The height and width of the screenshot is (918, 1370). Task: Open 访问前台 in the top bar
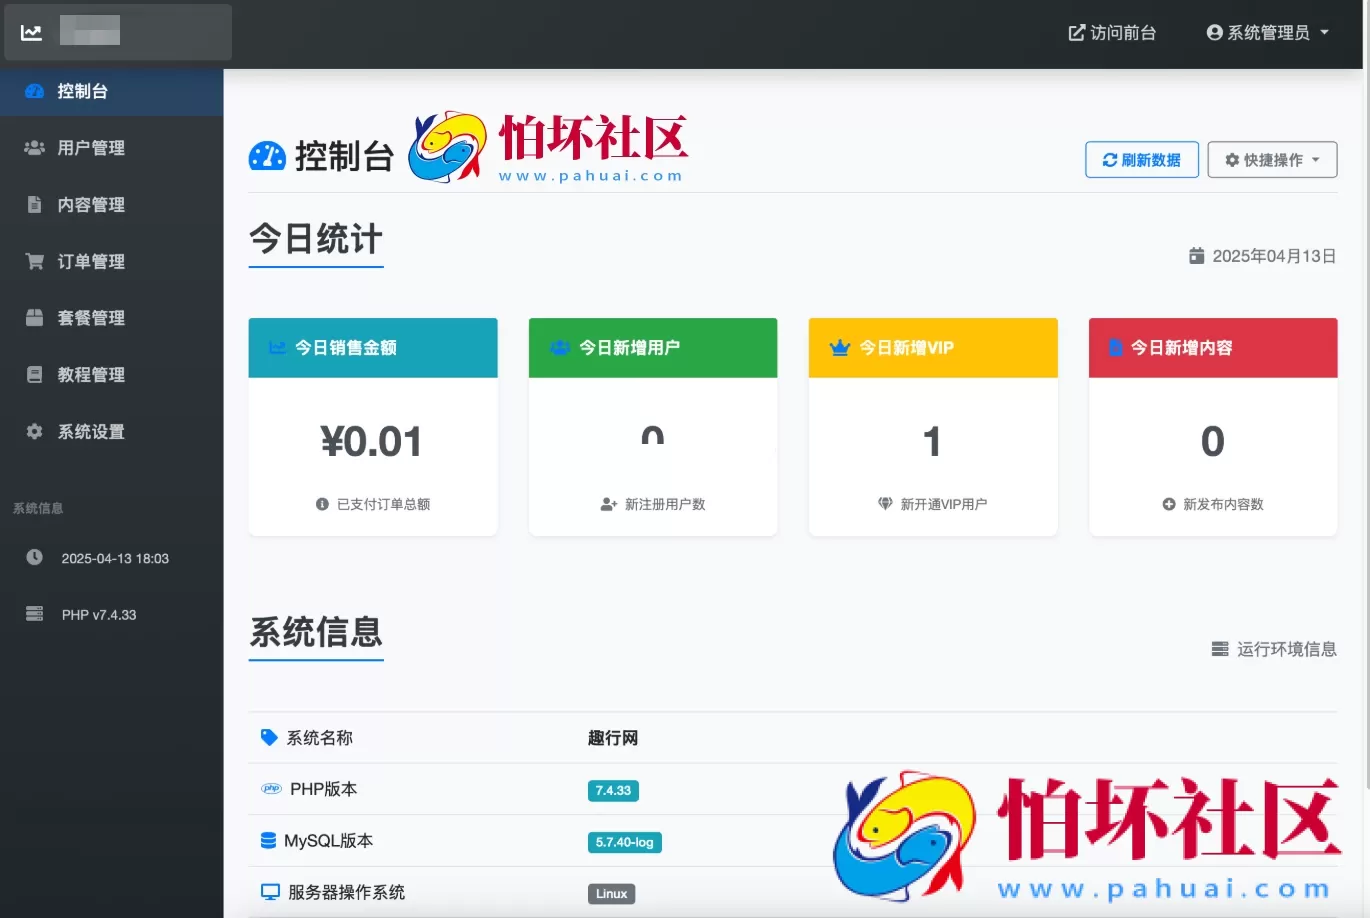click(1111, 32)
